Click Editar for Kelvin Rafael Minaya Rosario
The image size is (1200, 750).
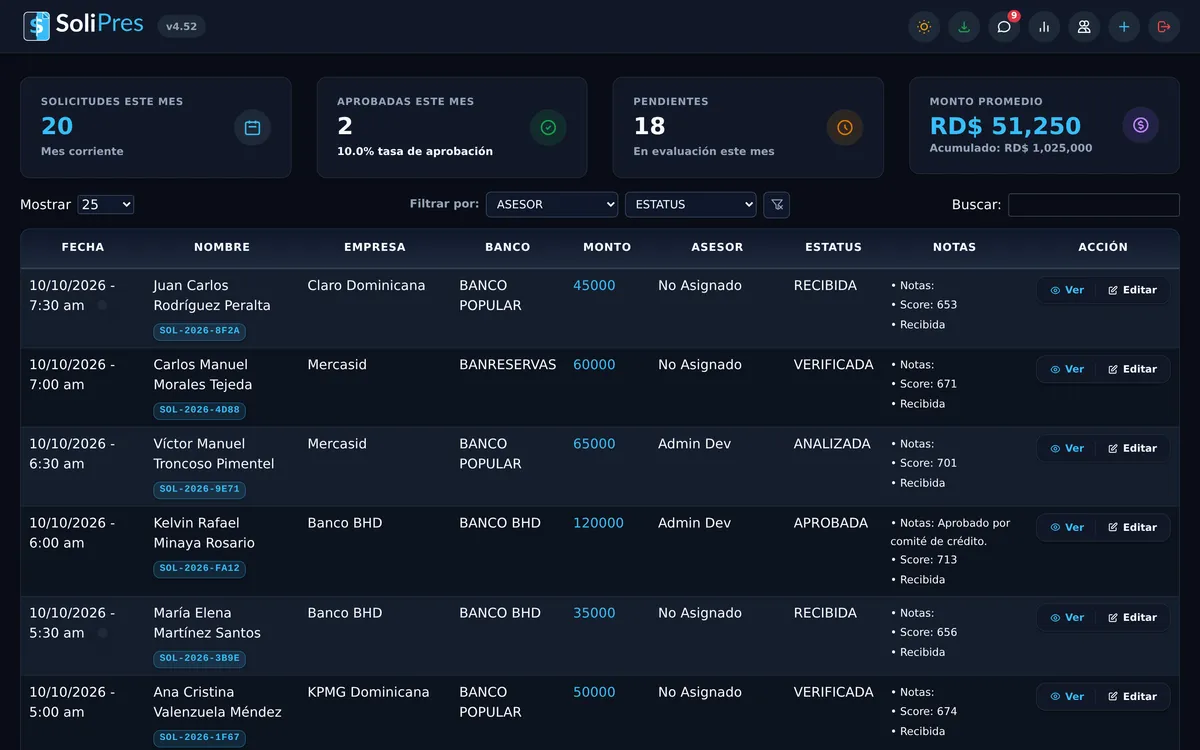tap(1132, 527)
